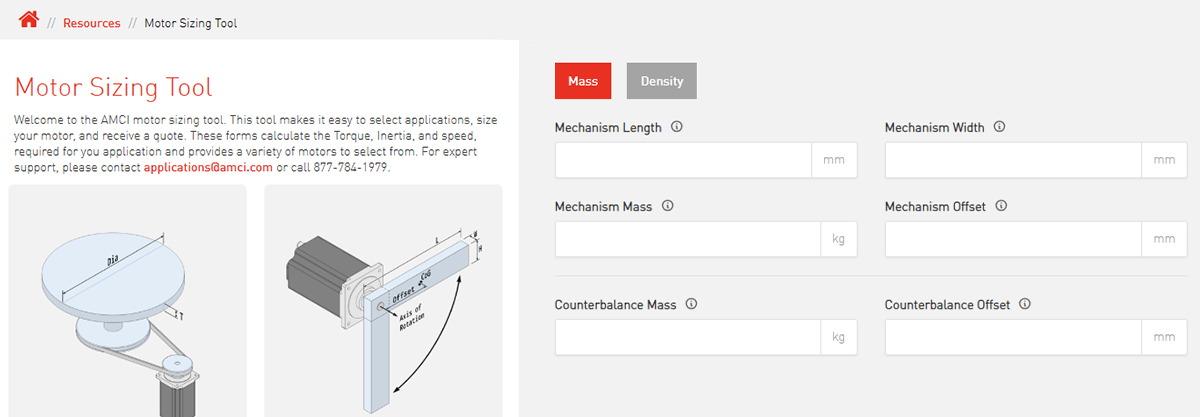Focus the Counterbalance Mass input field

[x=688, y=337]
